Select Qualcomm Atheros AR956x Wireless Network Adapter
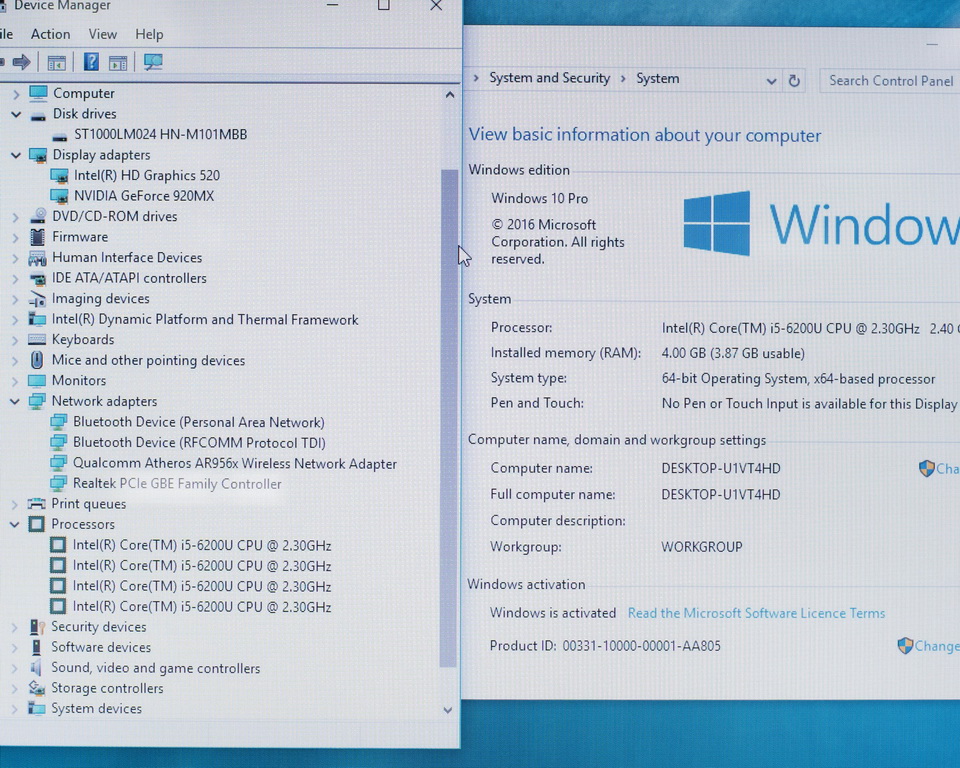The width and height of the screenshot is (960, 768). [235, 464]
